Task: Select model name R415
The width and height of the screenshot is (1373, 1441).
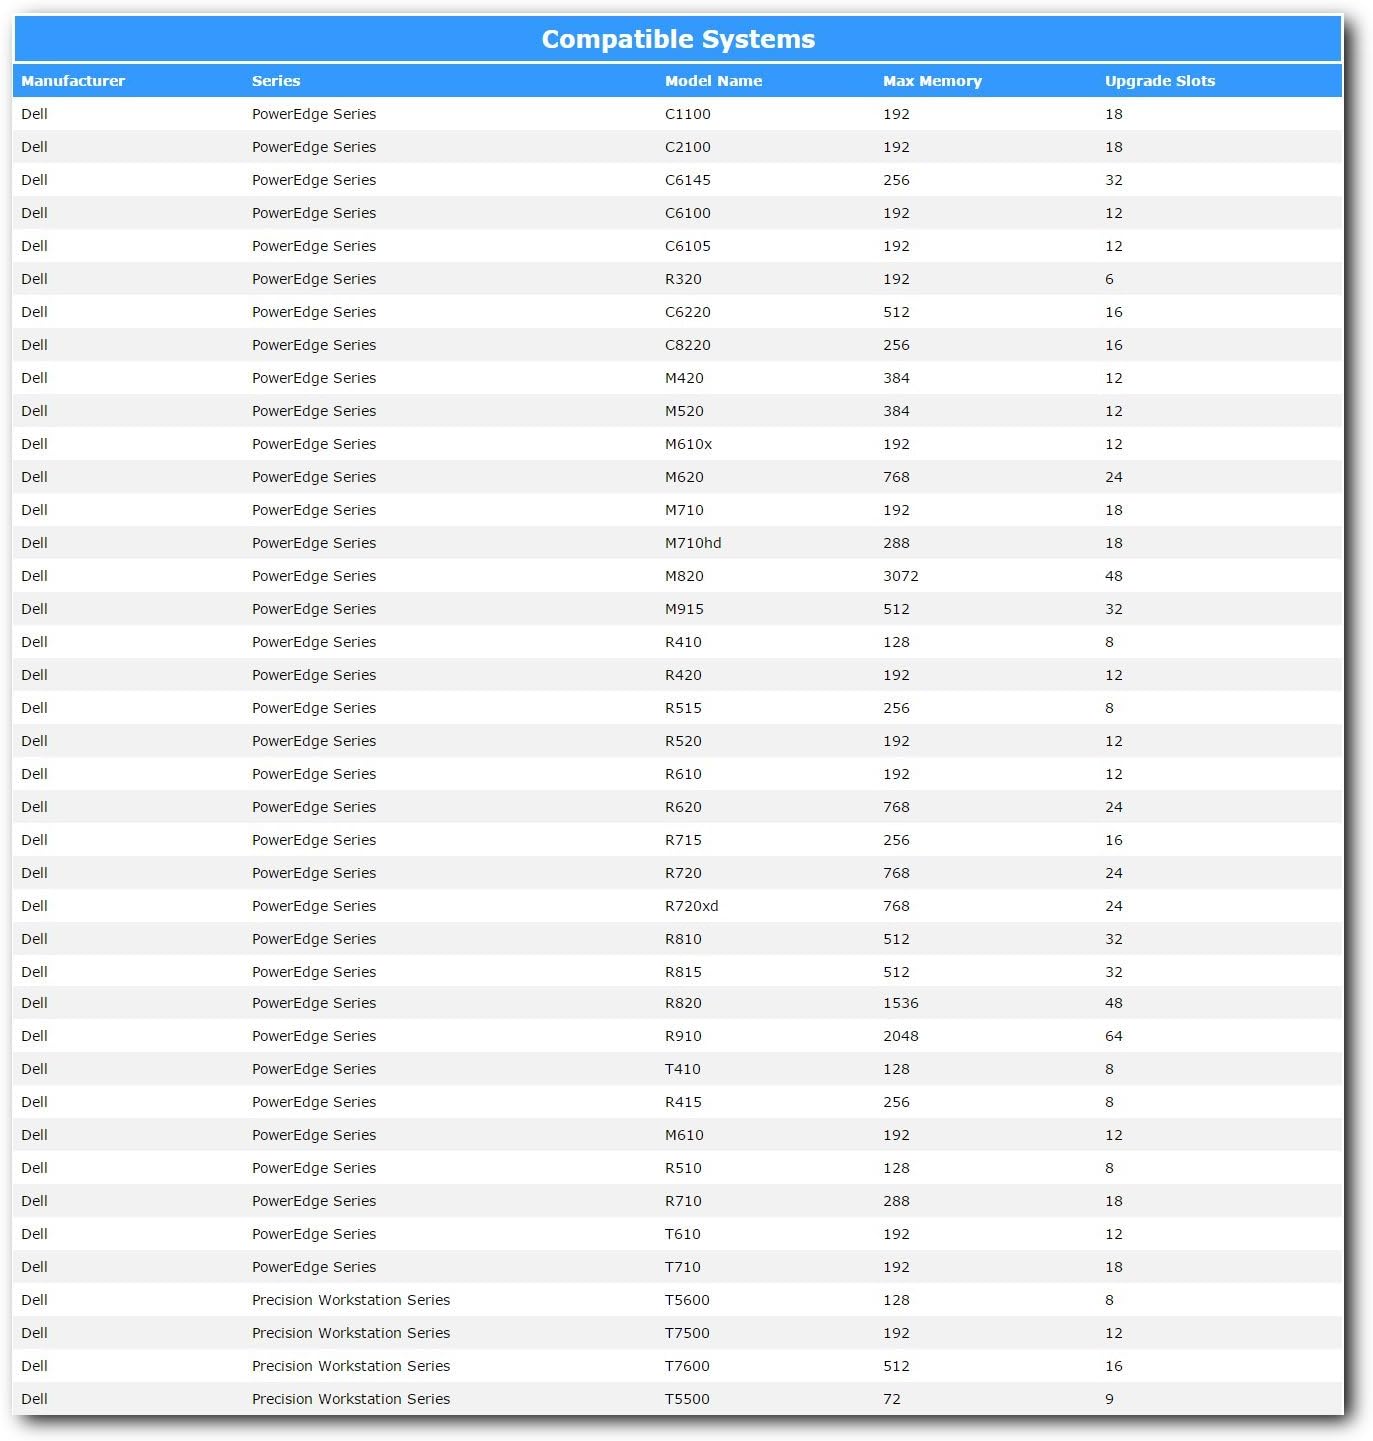Action: click(x=683, y=1102)
